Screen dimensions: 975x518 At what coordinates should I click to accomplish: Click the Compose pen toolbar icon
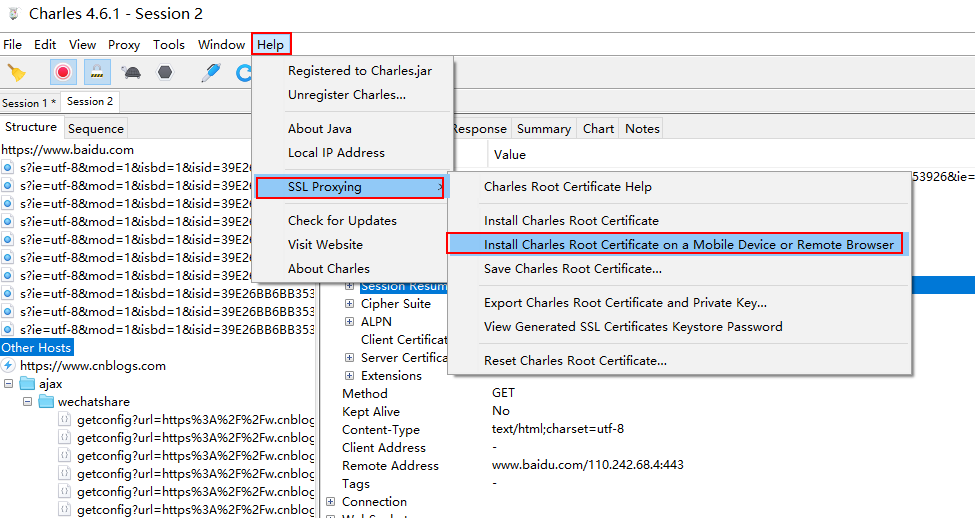tap(211, 73)
